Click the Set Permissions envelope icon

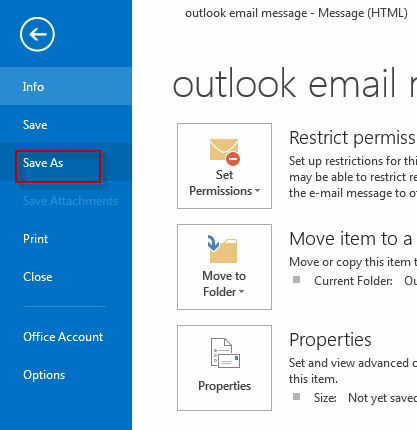click(225, 152)
